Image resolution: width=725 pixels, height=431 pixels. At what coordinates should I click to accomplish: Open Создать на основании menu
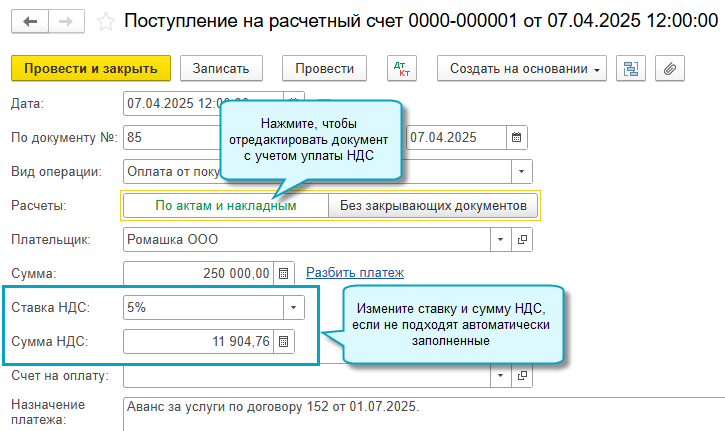coord(522,68)
